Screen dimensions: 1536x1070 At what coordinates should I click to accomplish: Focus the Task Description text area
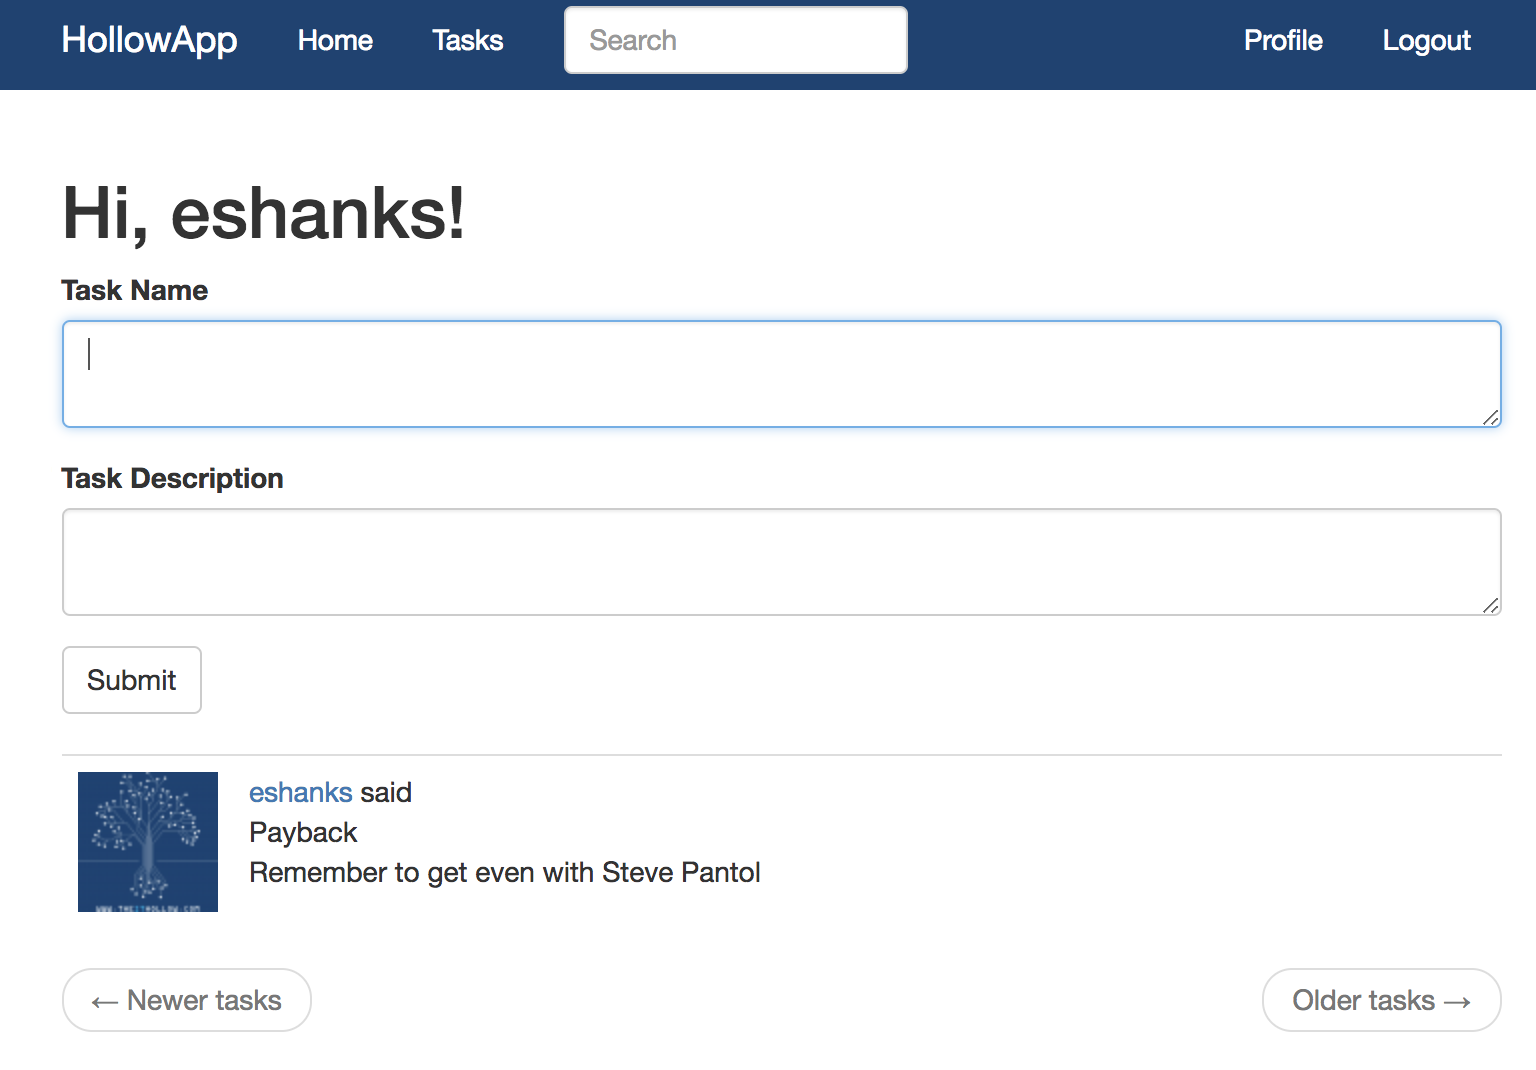click(780, 562)
